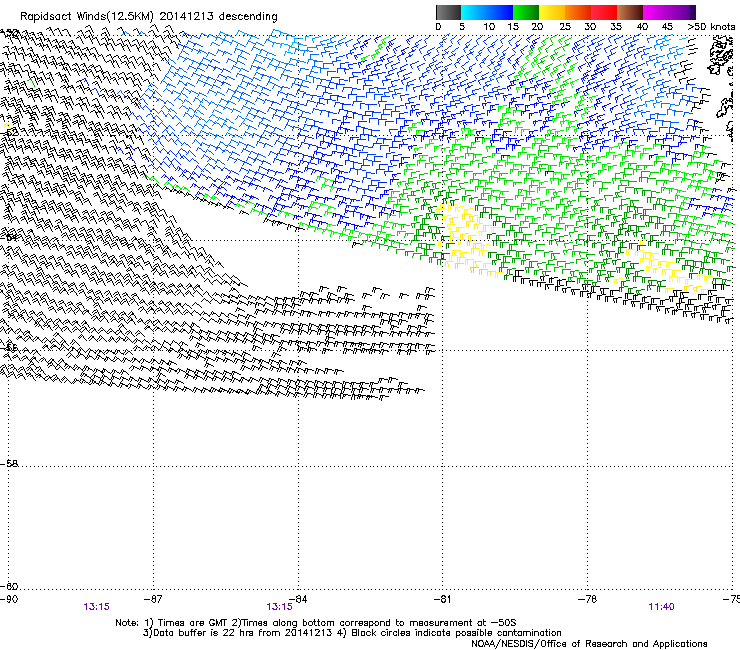
Task: Click the purple '11:40' time label
Action: pos(661,607)
